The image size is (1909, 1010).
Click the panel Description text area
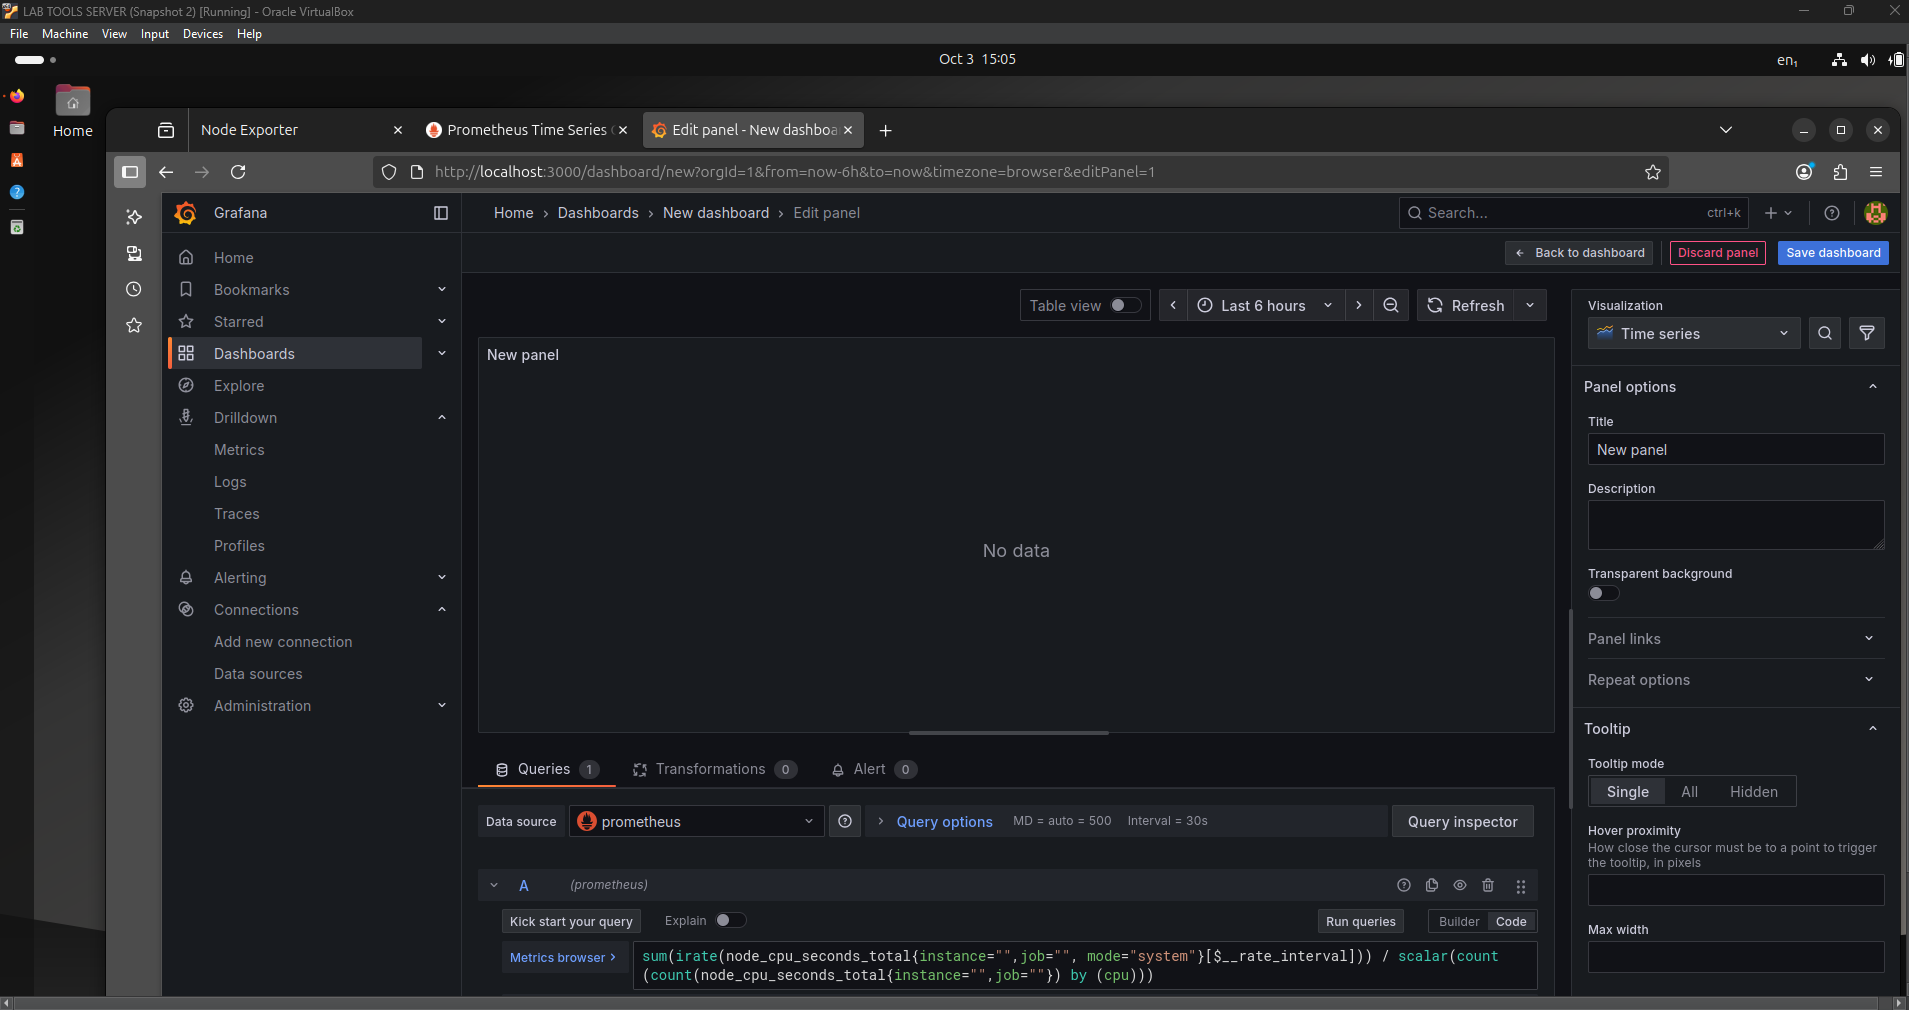coord(1735,525)
